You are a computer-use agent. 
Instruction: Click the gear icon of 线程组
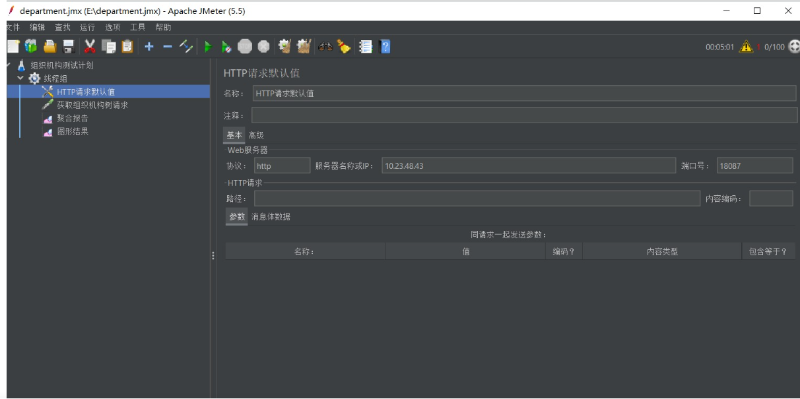pos(34,78)
